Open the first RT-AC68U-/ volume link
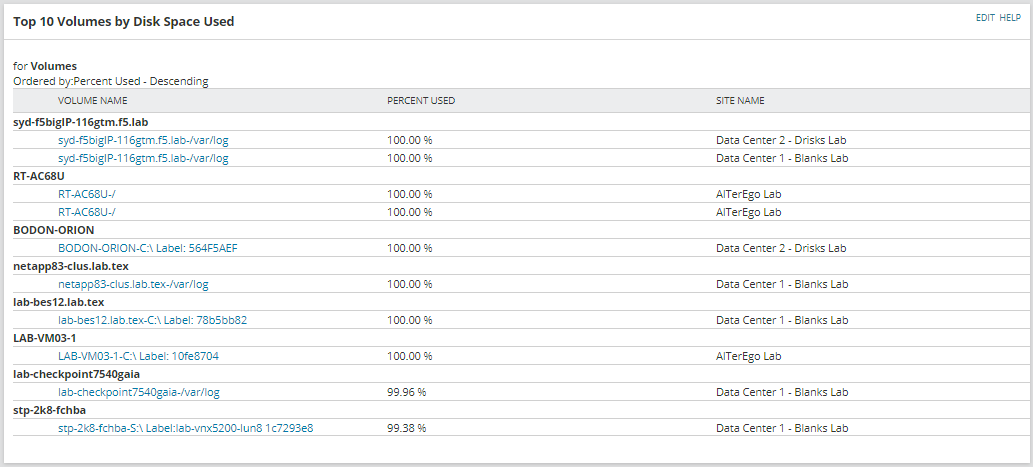1033x467 pixels. pyautogui.click(x=87, y=194)
